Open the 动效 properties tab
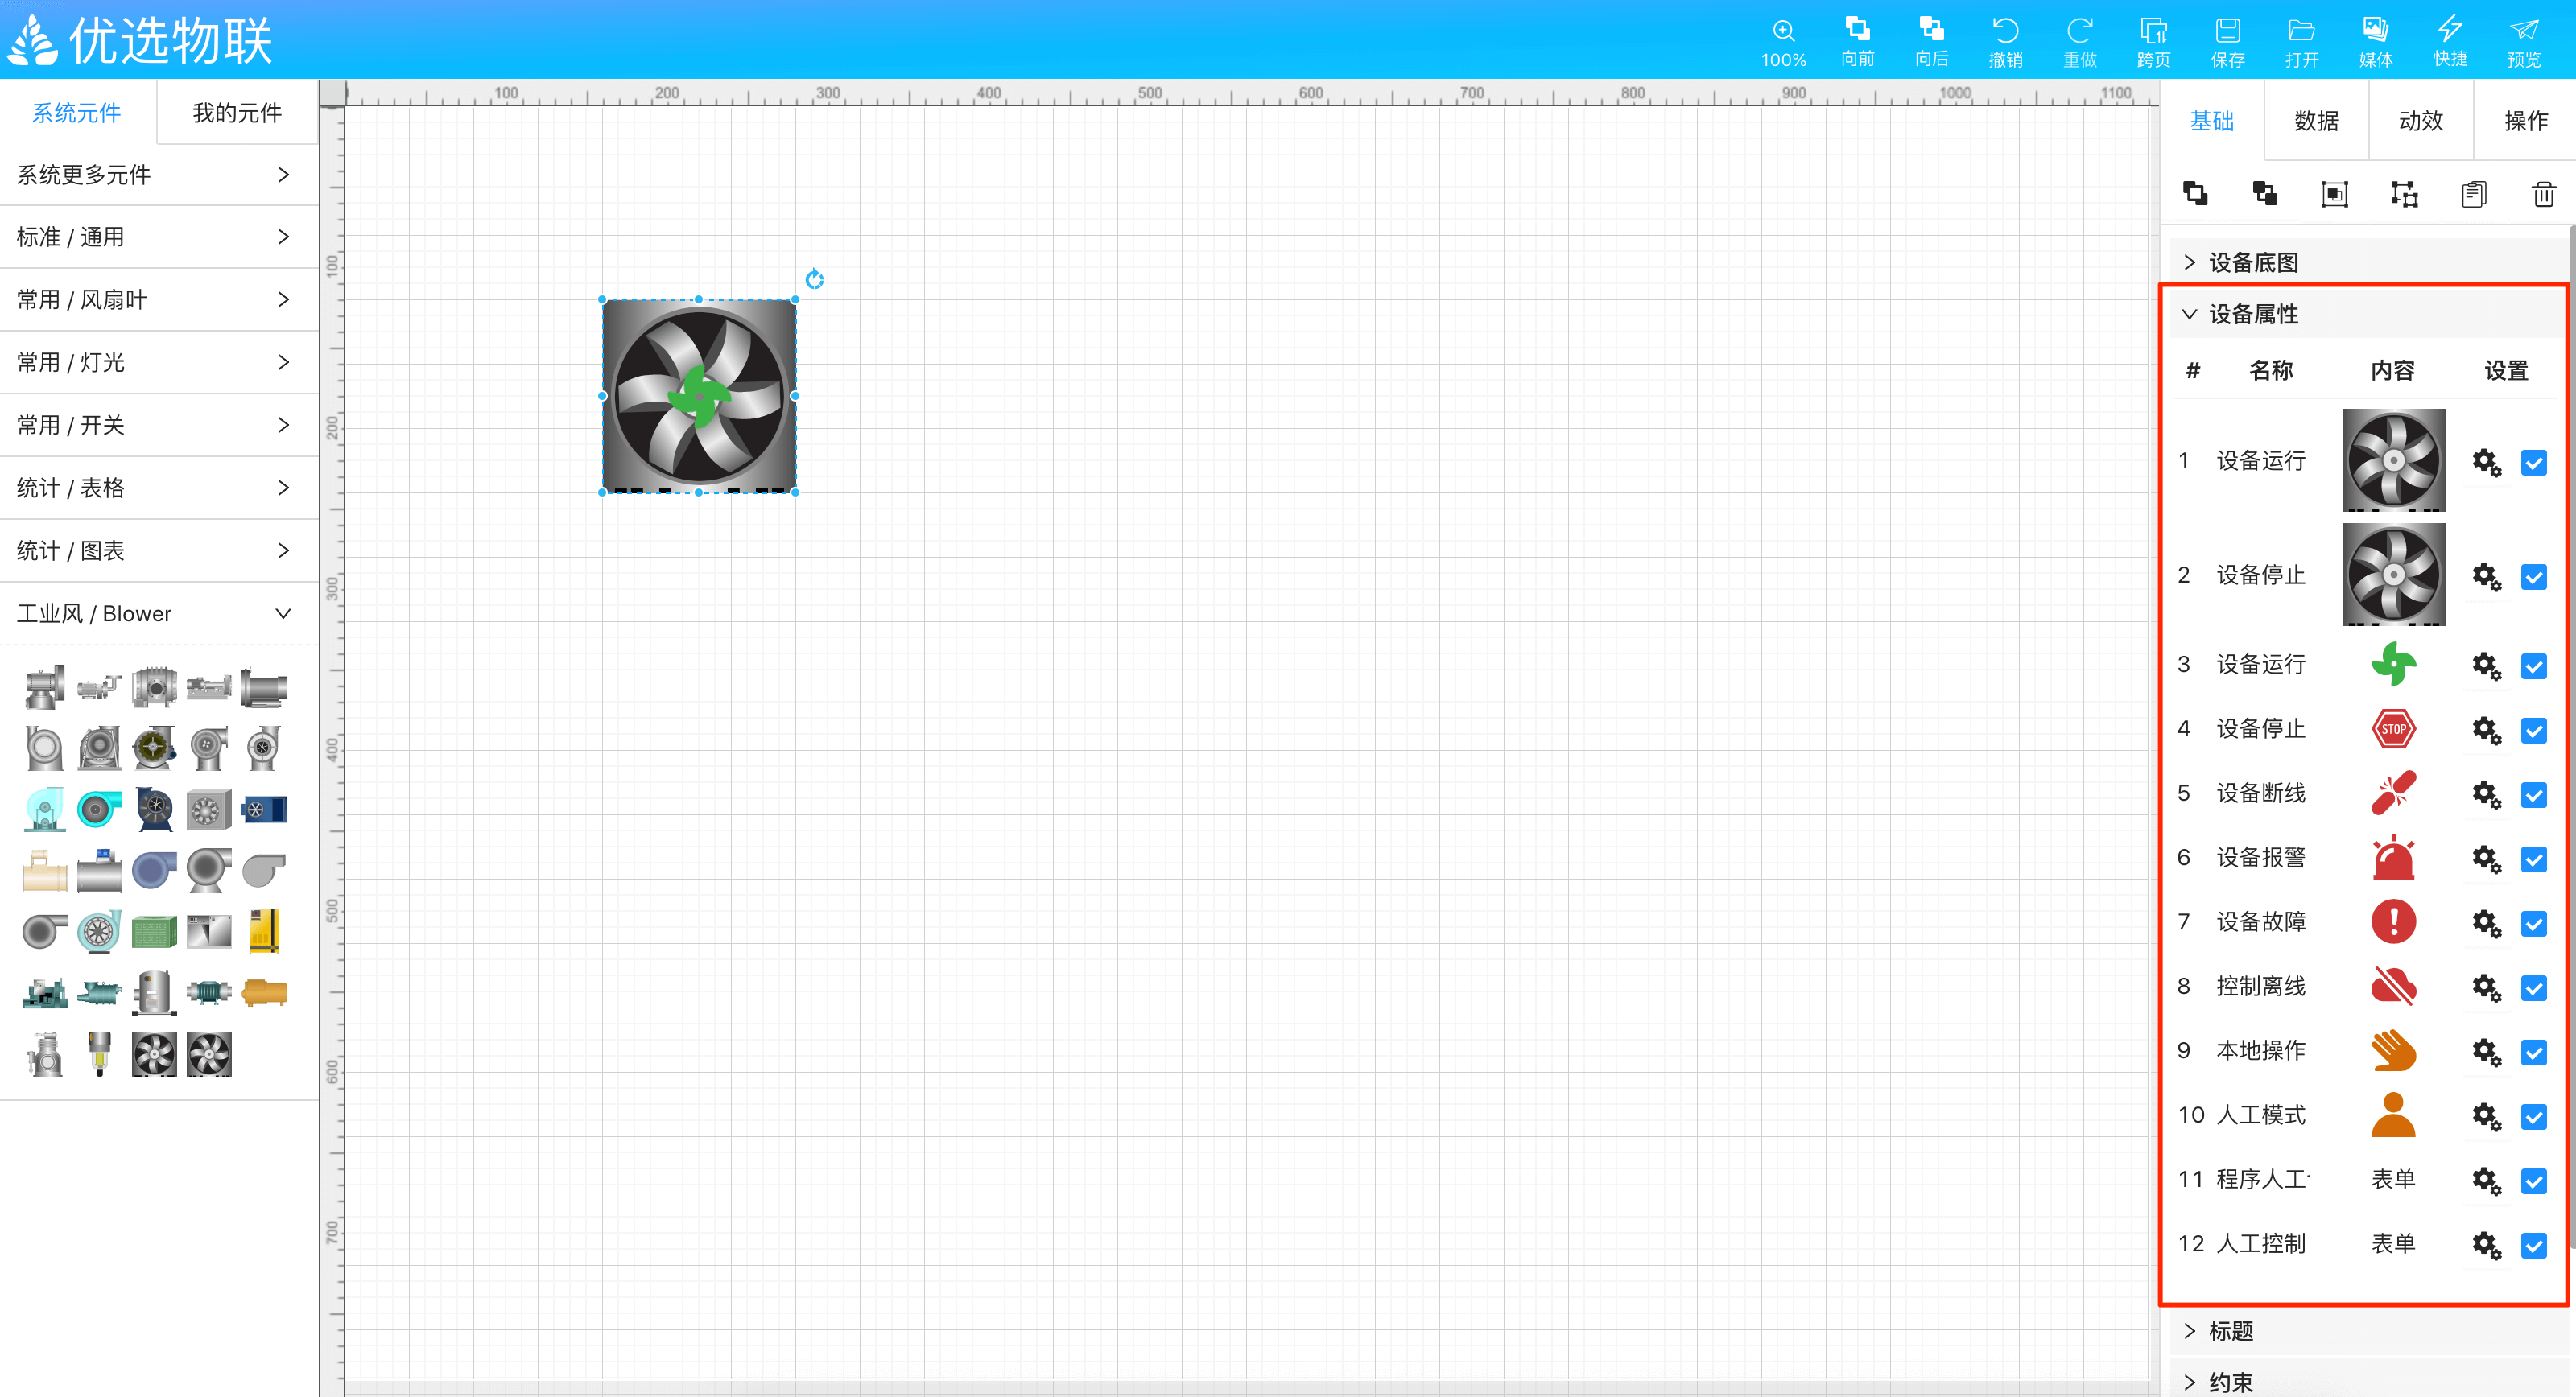This screenshot has height=1397, width=2576. [x=2420, y=121]
